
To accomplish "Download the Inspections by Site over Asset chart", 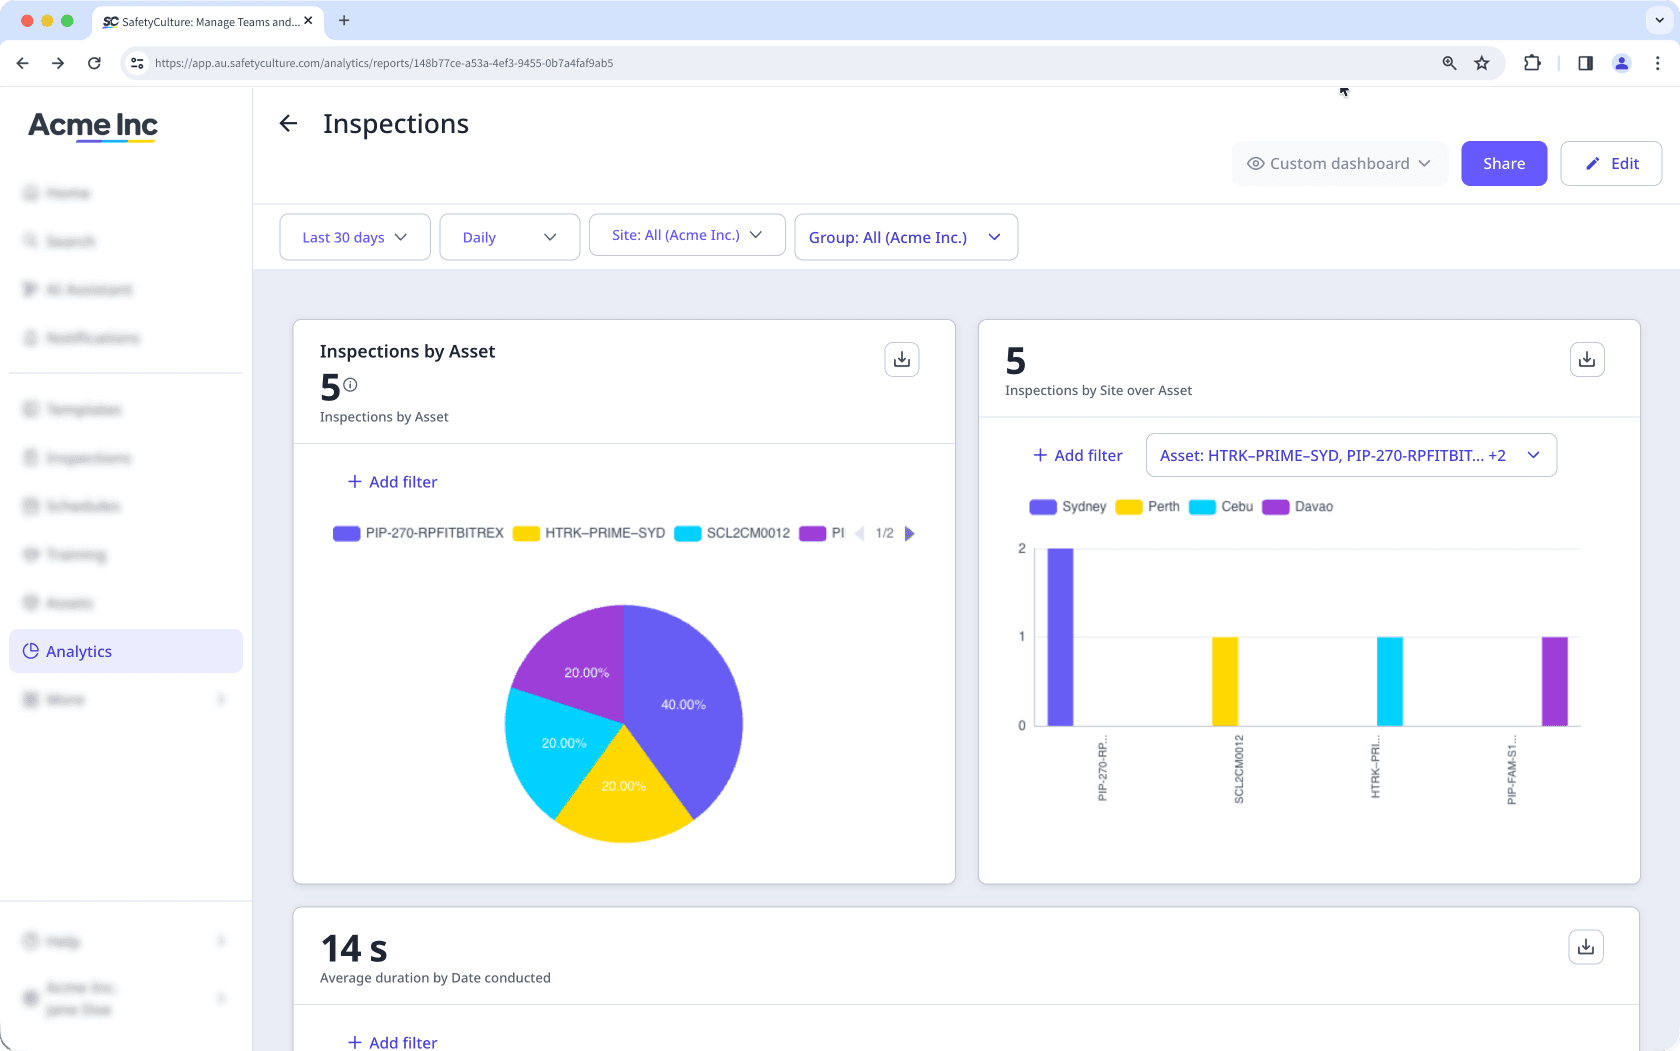I will coord(1586,359).
